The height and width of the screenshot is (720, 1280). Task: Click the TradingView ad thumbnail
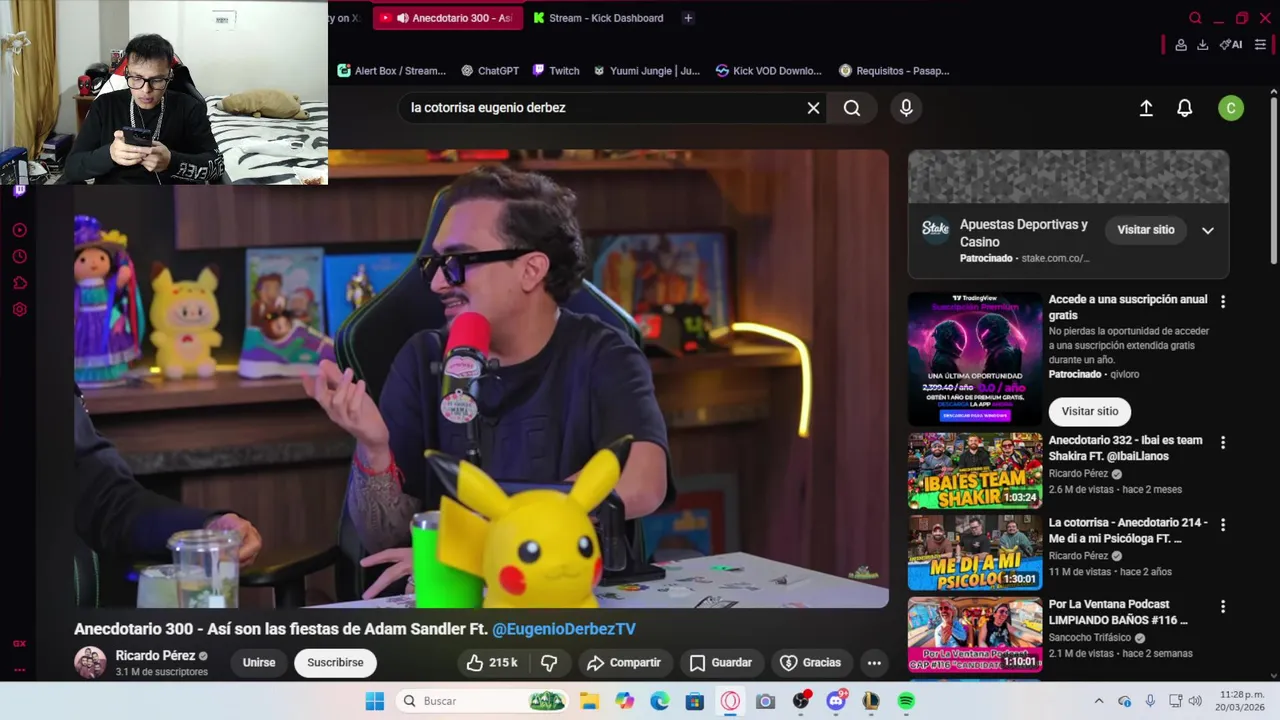click(x=975, y=358)
